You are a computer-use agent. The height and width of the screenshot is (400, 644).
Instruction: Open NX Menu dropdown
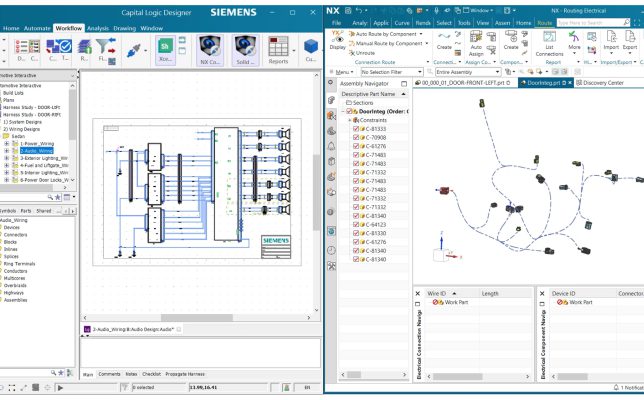pyautogui.click(x=342, y=72)
